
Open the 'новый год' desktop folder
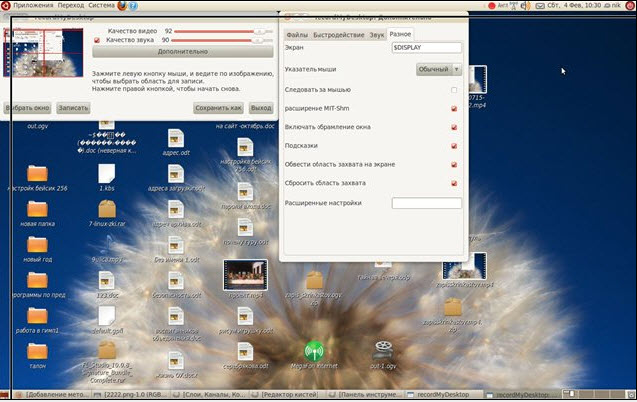pos(37,245)
